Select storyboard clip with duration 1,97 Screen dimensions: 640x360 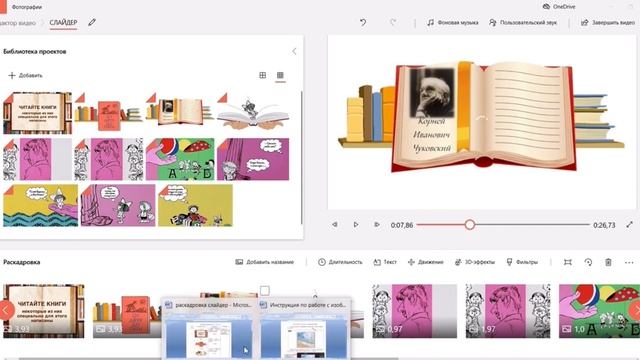(508, 311)
